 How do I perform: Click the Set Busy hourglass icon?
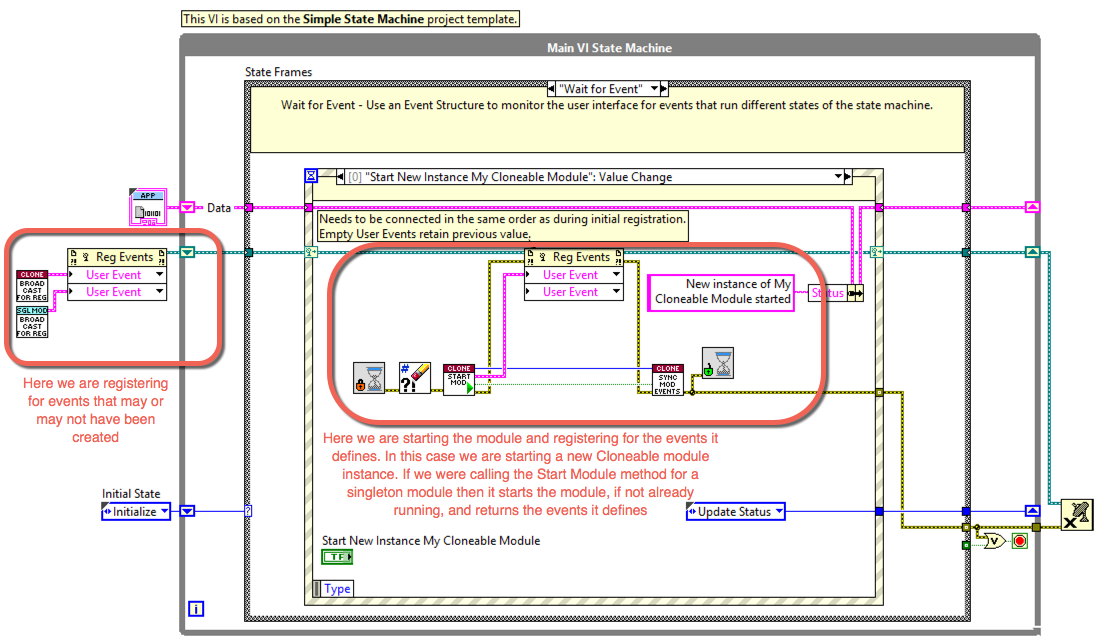point(369,379)
